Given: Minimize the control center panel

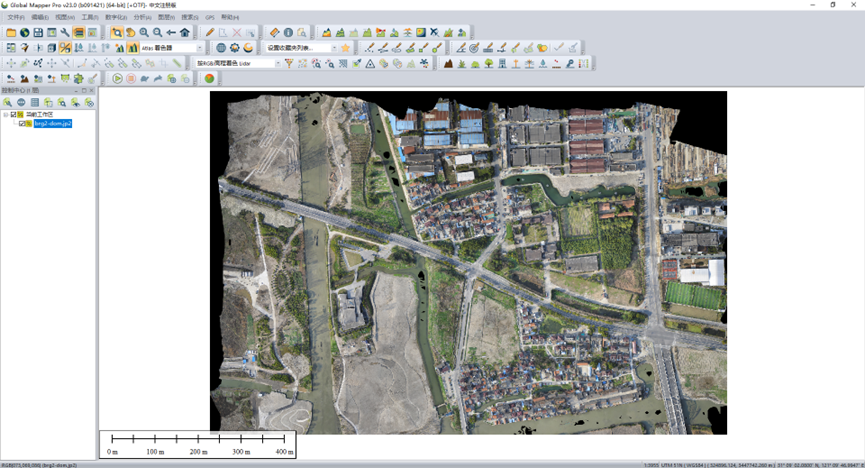Looking at the screenshot, I should click(76, 91).
